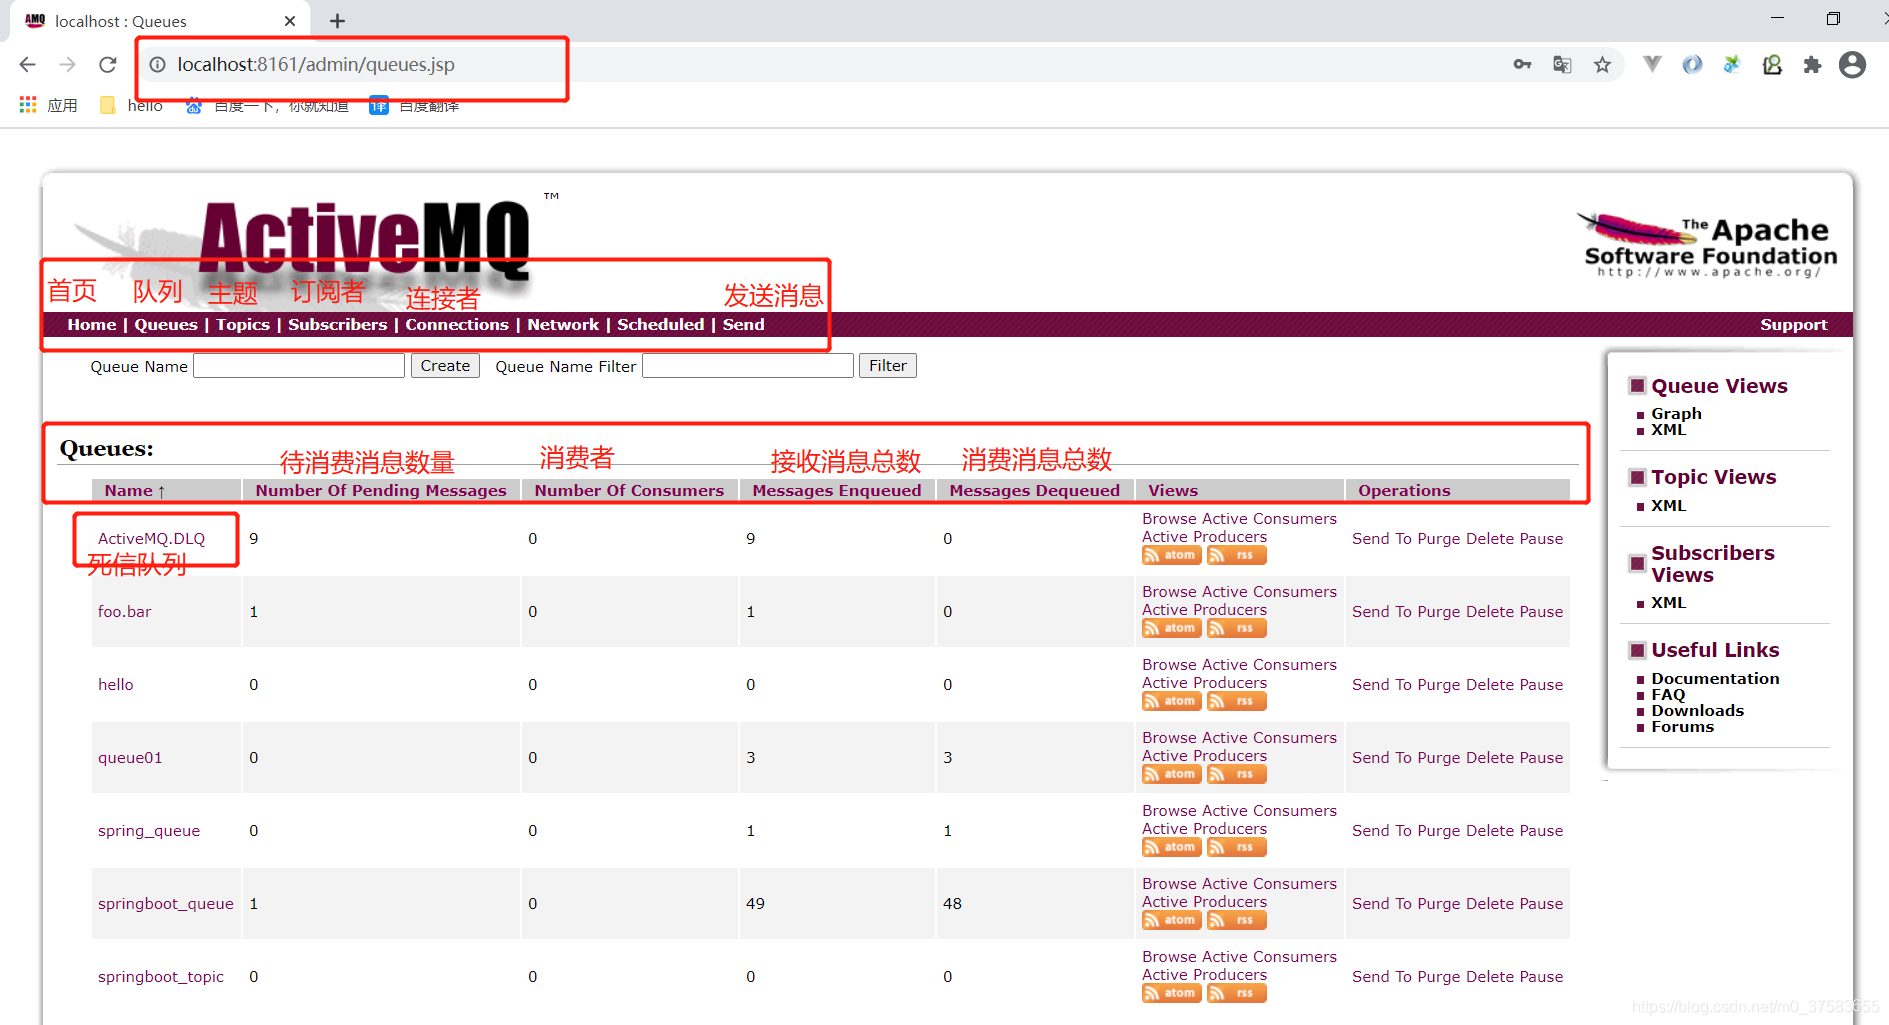Screen dimensions: 1889x1025
Task: Open the Network navigation item
Action: (563, 325)
